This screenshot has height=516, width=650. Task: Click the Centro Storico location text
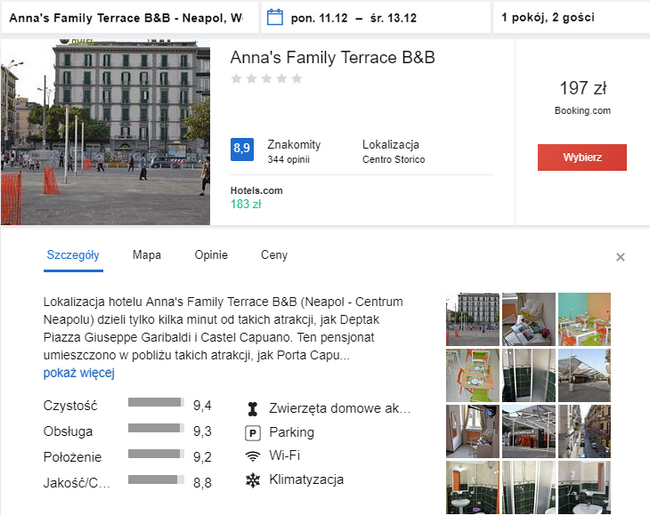tap(393, 160)
